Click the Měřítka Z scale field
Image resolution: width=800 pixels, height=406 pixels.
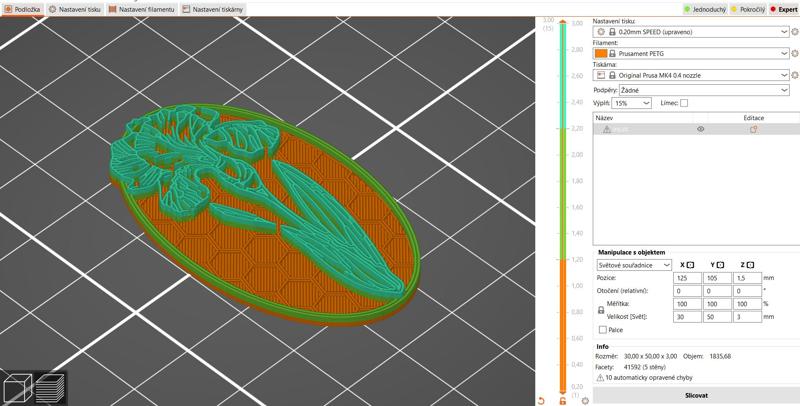tap(747, 304)
